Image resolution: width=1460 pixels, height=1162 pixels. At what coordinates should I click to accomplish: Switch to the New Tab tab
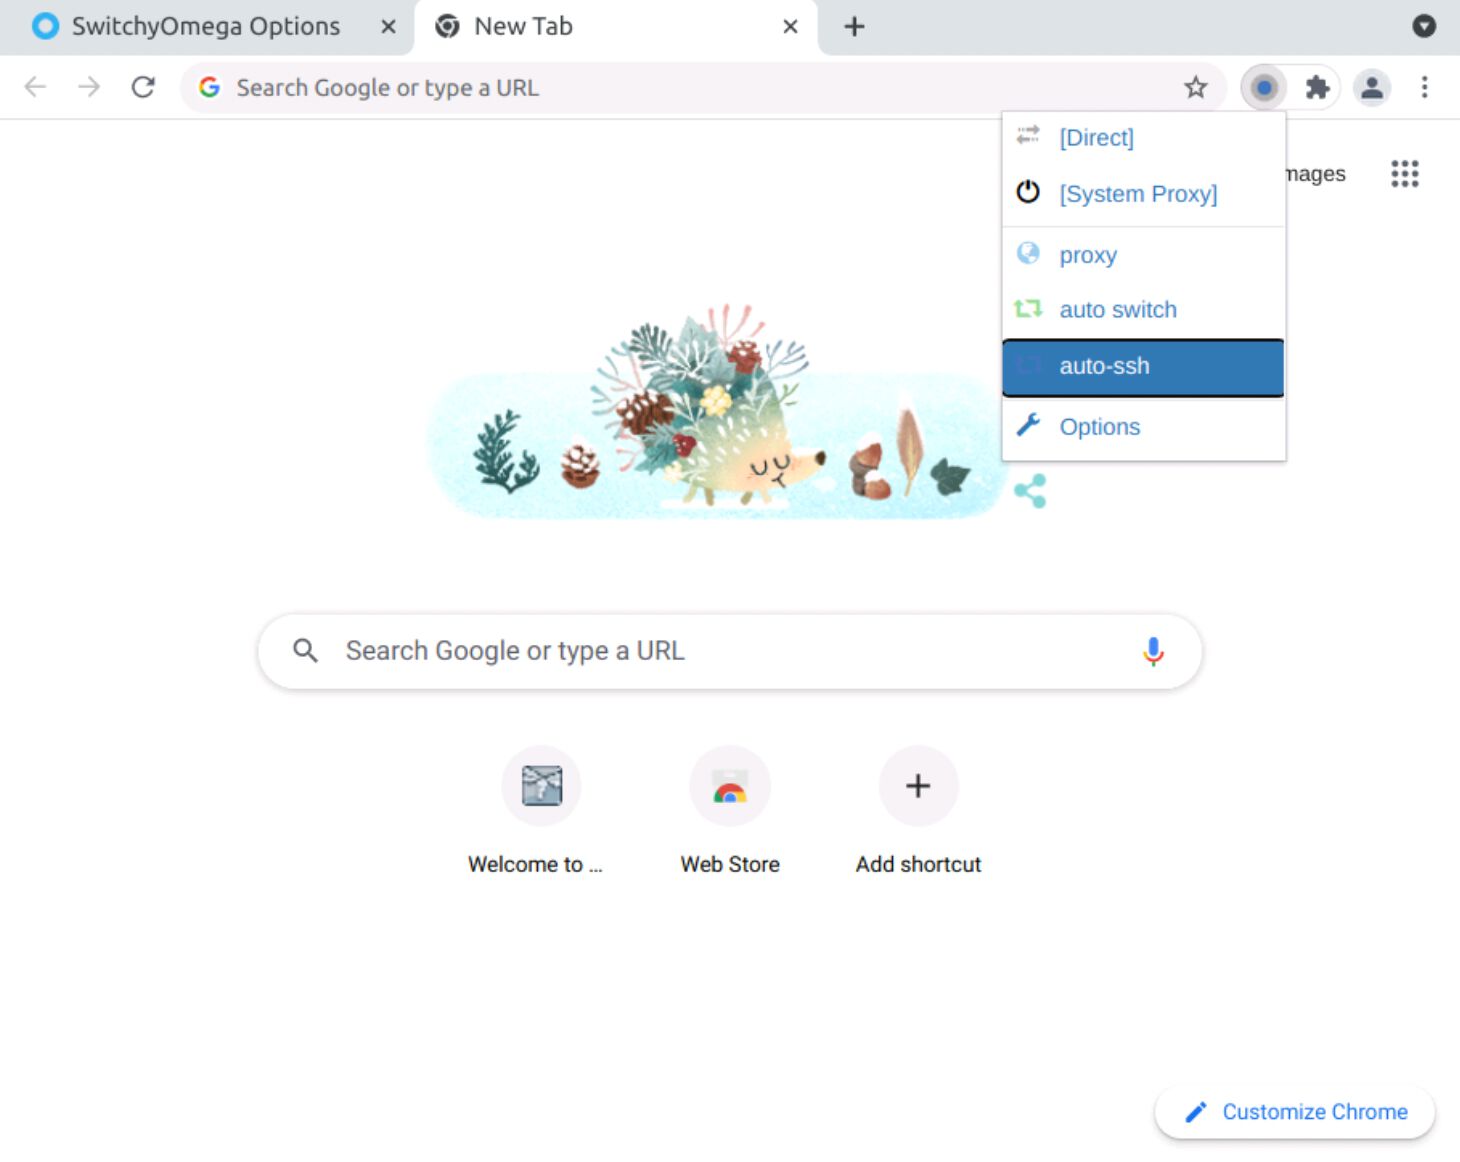pos(615,27)
